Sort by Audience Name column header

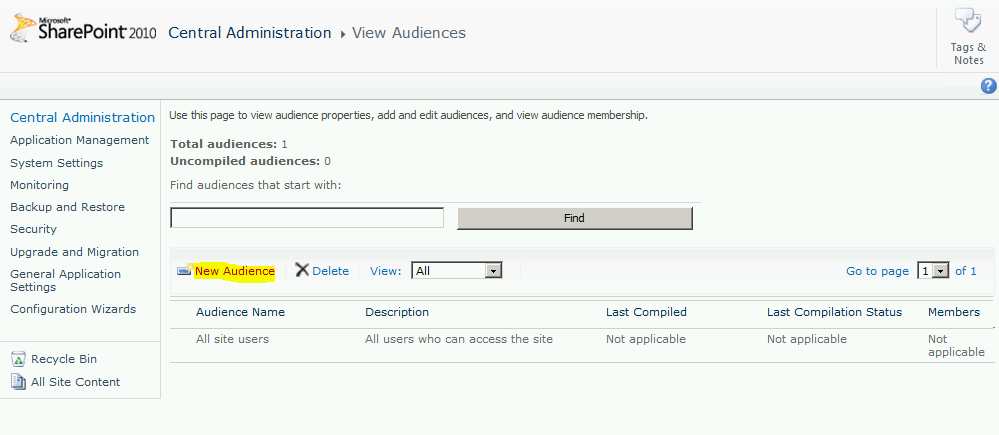pyautogui.click(x=240, y=312)
